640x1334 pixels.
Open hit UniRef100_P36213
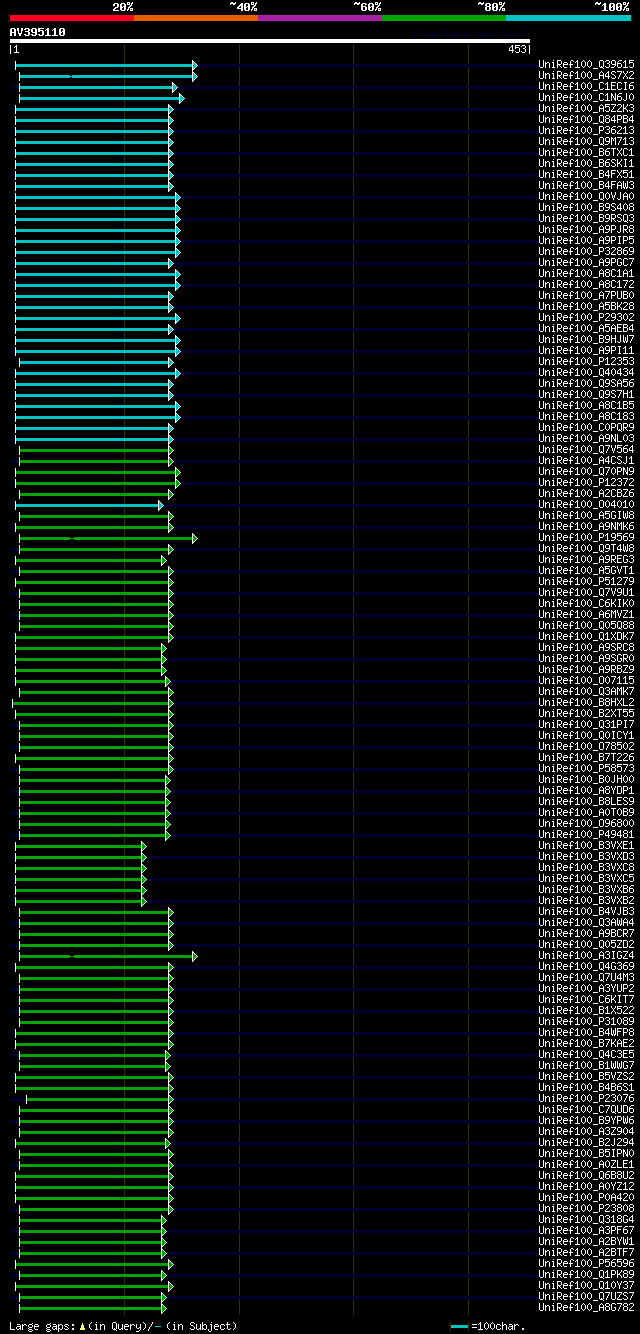tap(586, 130)
